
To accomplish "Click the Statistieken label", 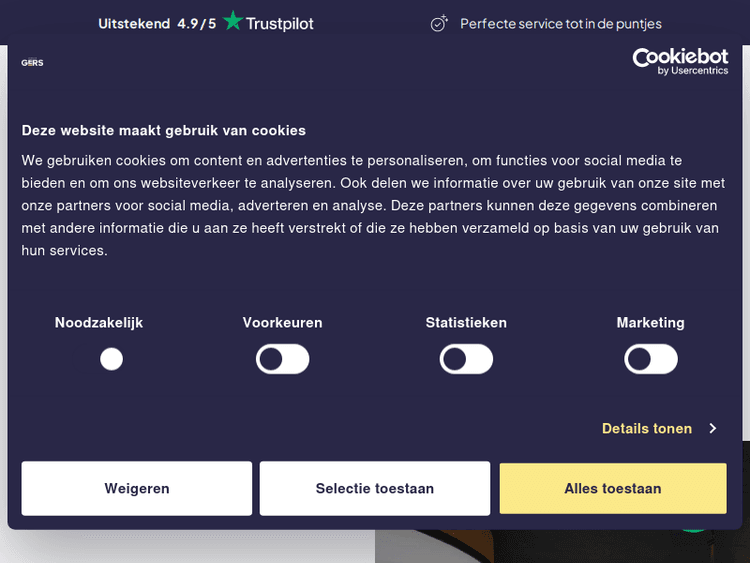I will [x=466, y=323].
